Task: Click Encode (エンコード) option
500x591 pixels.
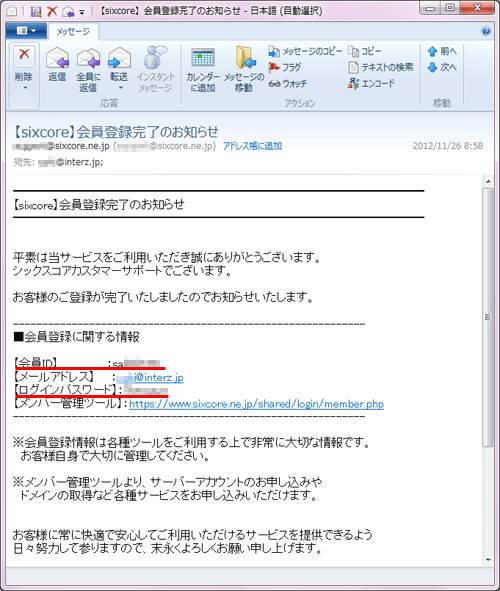Action: [x=372, y=83]
